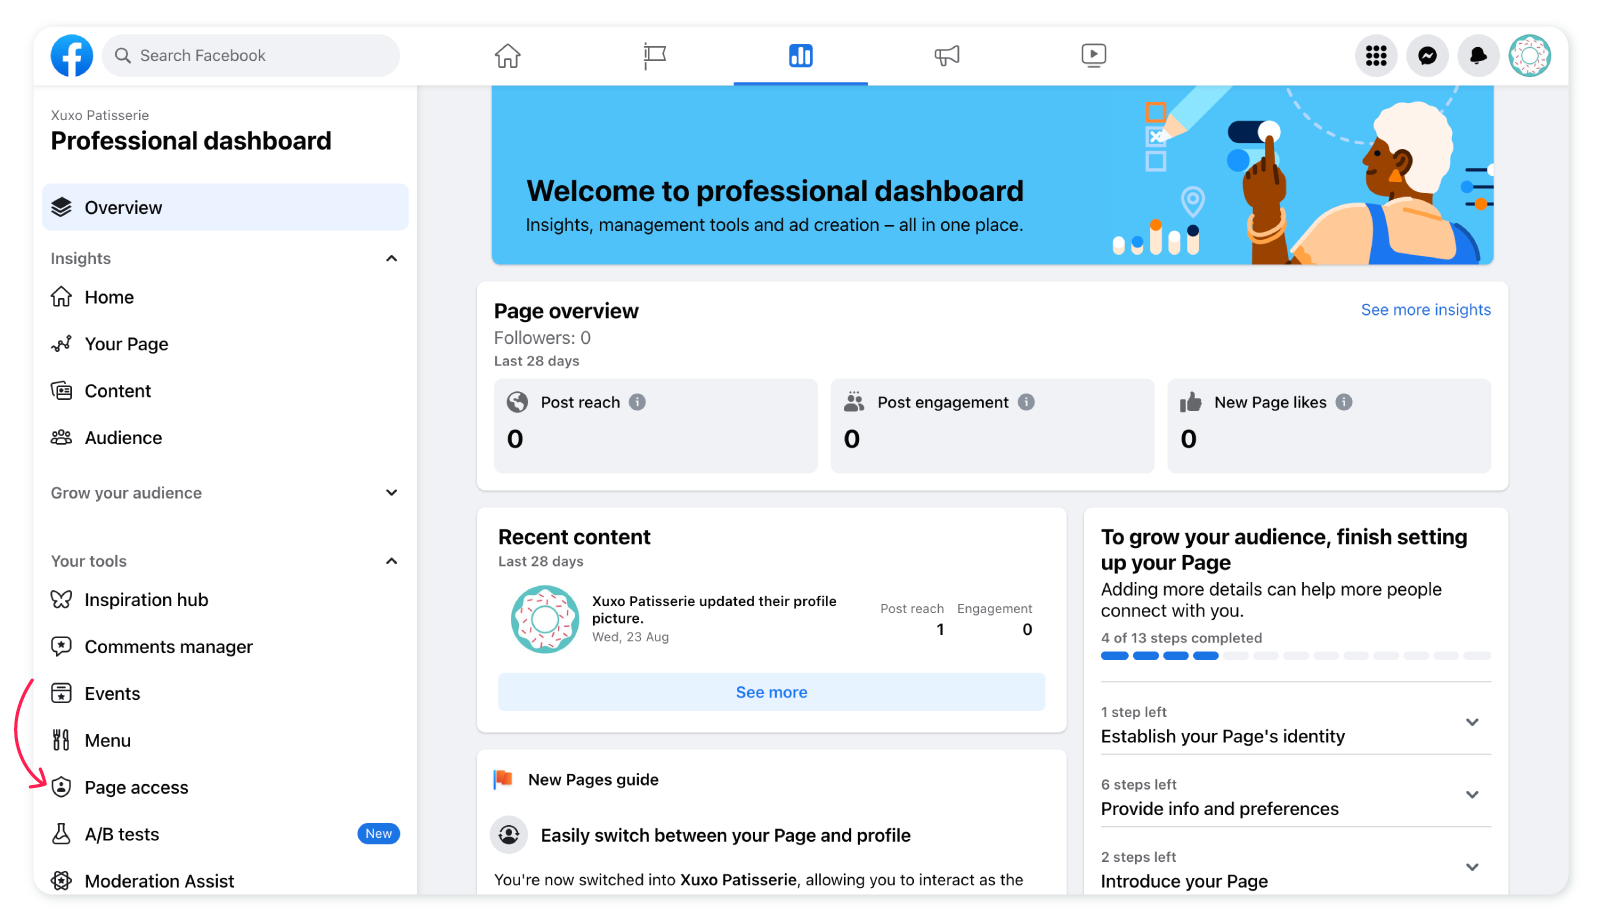
Task: Expand the Grow your audience section
Action: 392,493
